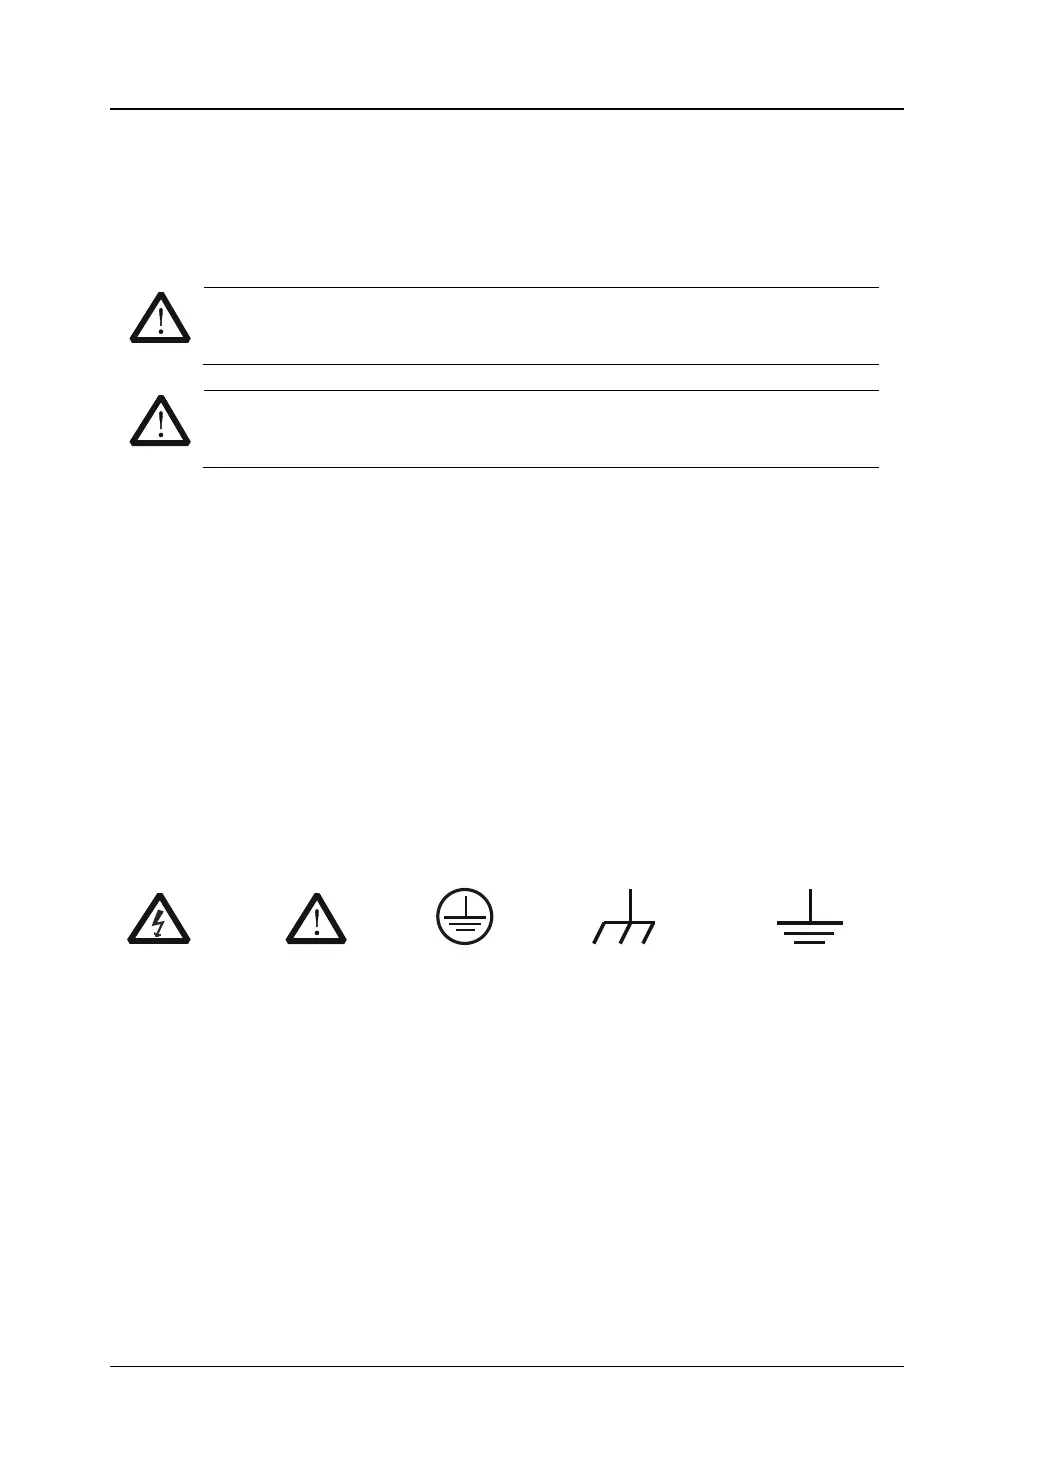Click the vertical stem of the chassis ground symbol
1043x1474 pixels.
click(631, 905)
